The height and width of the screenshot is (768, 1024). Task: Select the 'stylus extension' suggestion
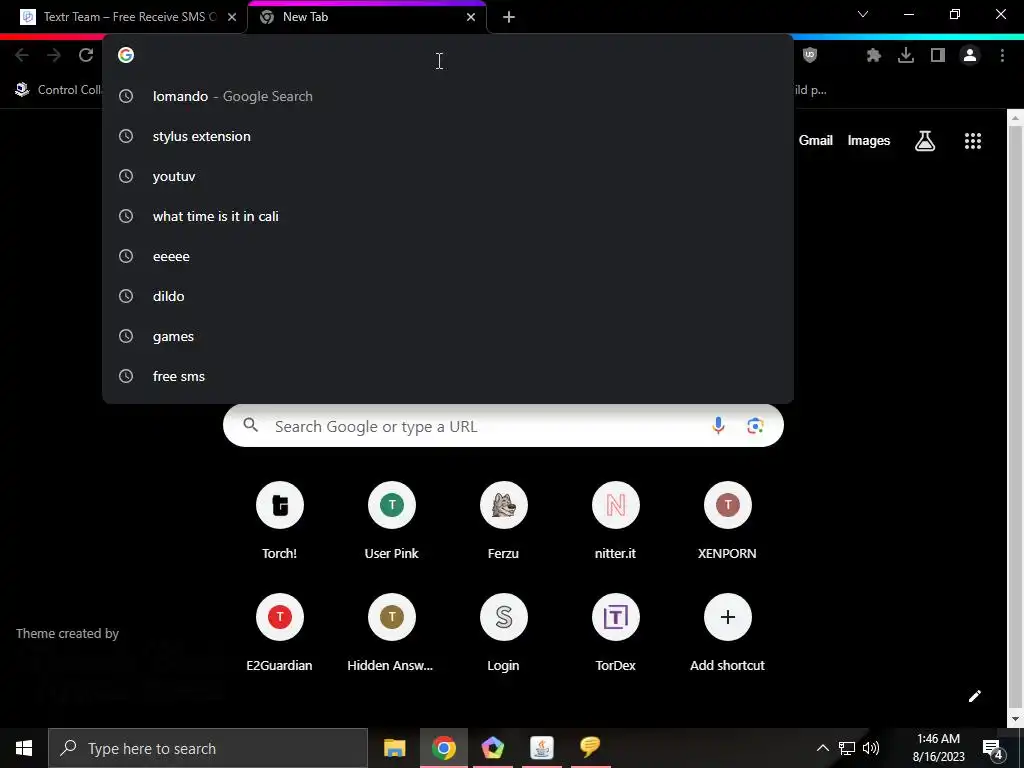pos(448,136)
